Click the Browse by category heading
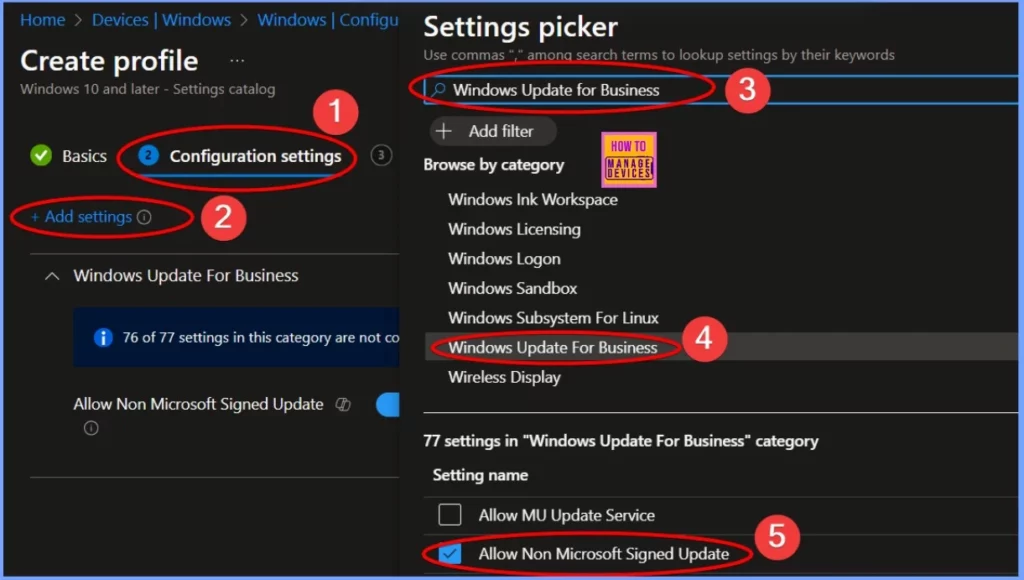 [x=494, y=165]
